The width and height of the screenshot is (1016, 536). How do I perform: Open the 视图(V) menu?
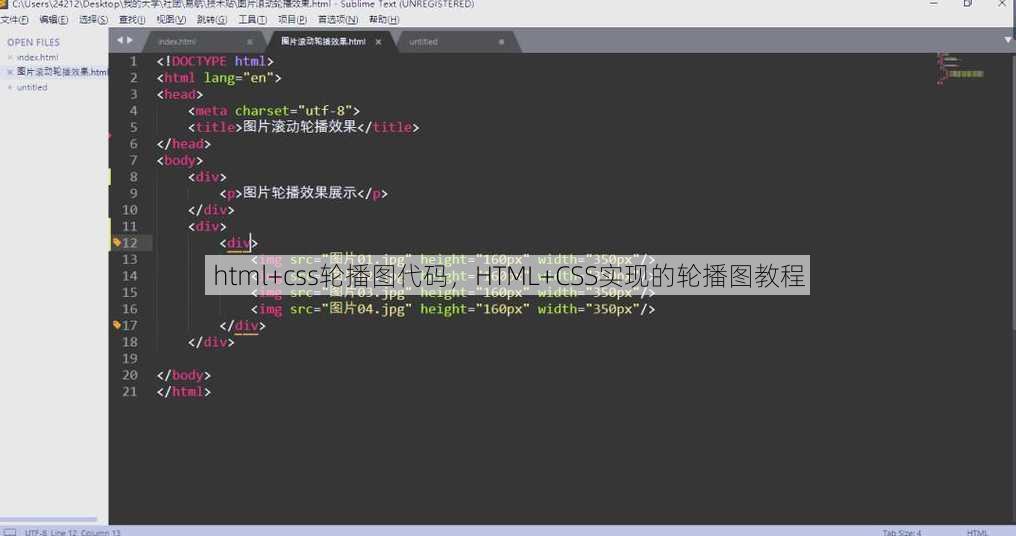[x=171, y=19]
